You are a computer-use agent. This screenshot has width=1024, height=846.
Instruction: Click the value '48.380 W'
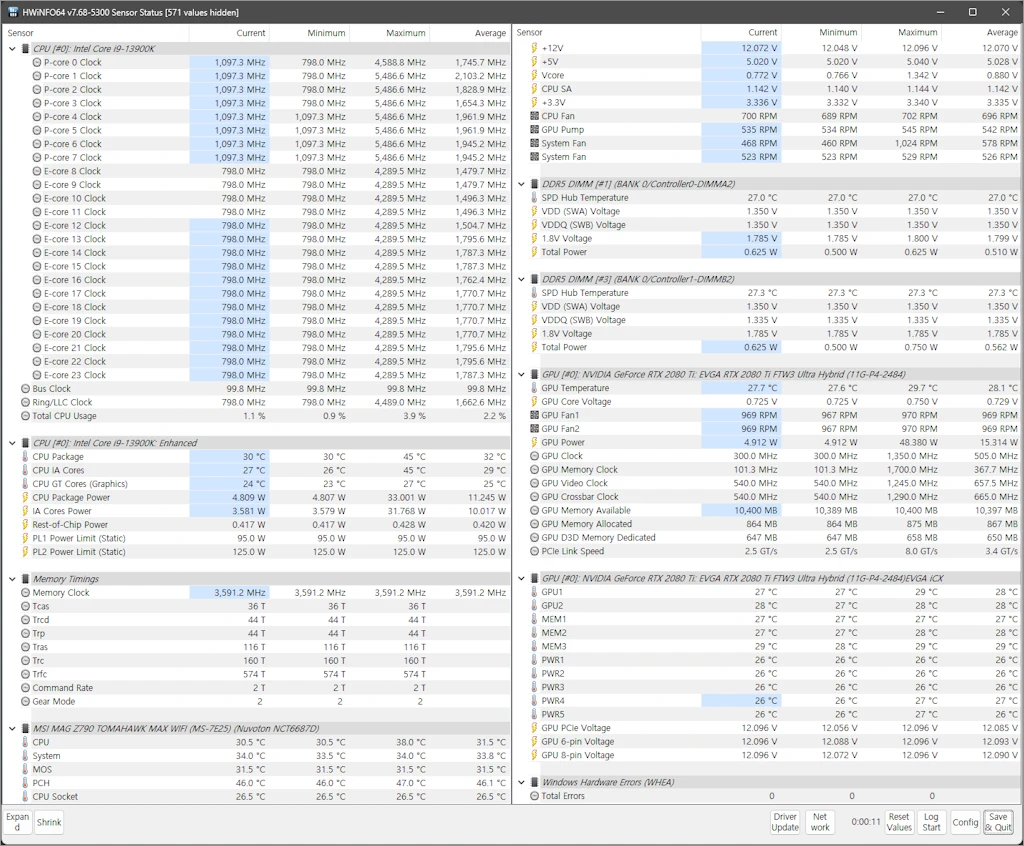click(x=918, y=442)
